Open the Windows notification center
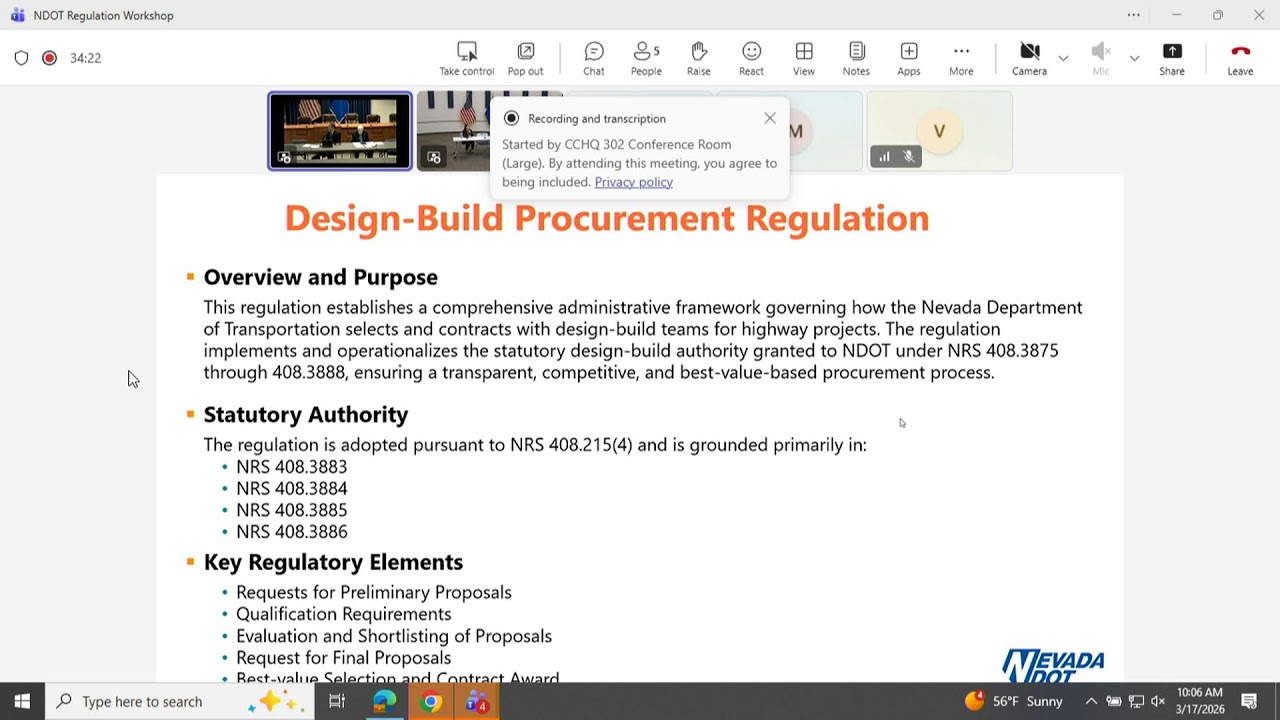 pos(1249,701)
